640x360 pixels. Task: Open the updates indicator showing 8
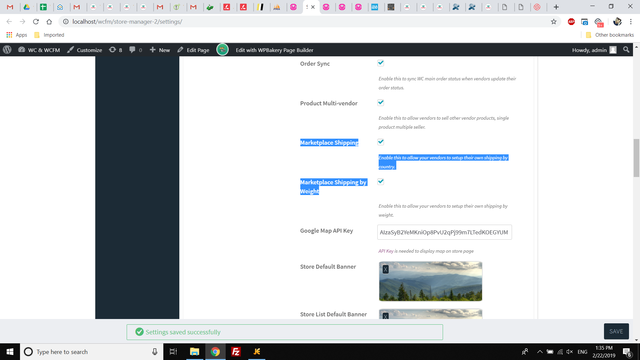point(116,50)
